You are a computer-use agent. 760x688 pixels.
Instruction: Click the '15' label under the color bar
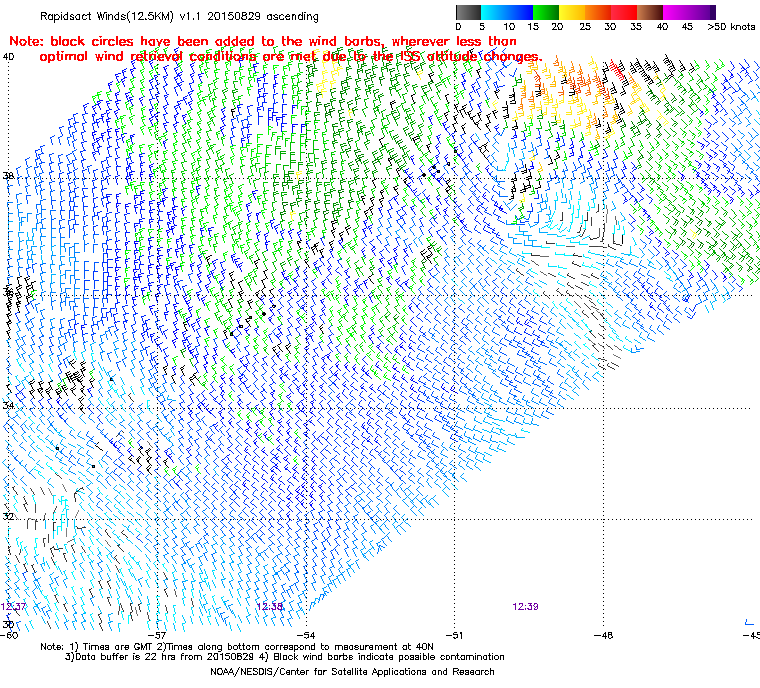(533, 27)
